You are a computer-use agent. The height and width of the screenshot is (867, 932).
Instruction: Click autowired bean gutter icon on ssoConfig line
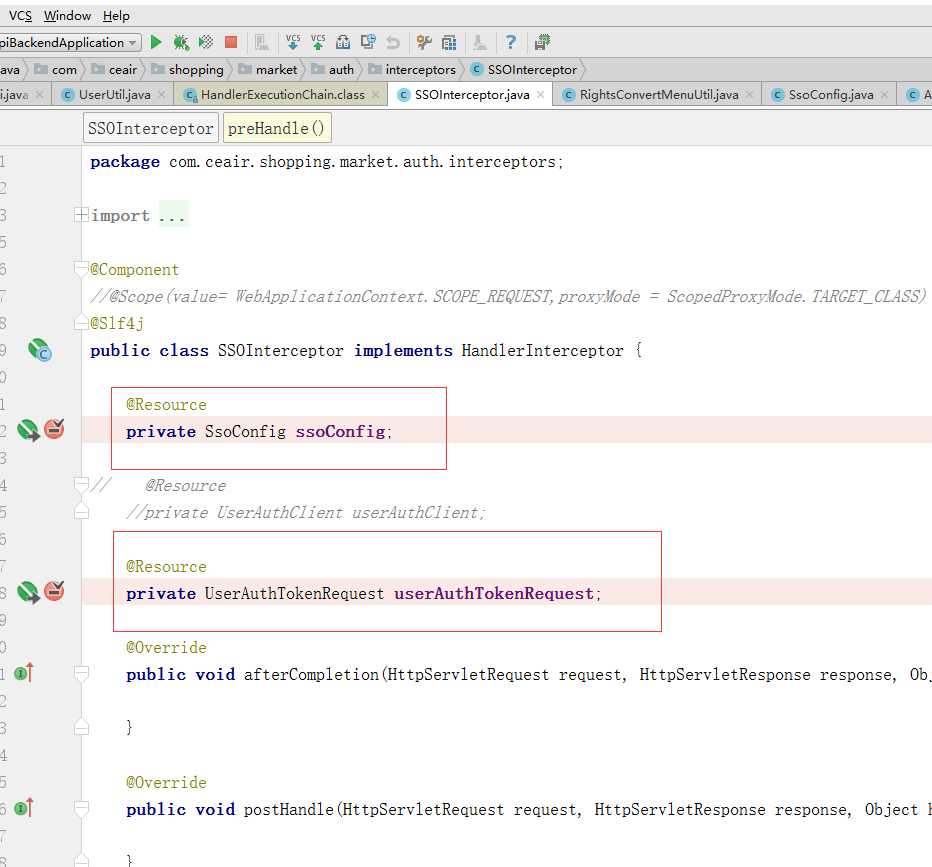point(28,430)
